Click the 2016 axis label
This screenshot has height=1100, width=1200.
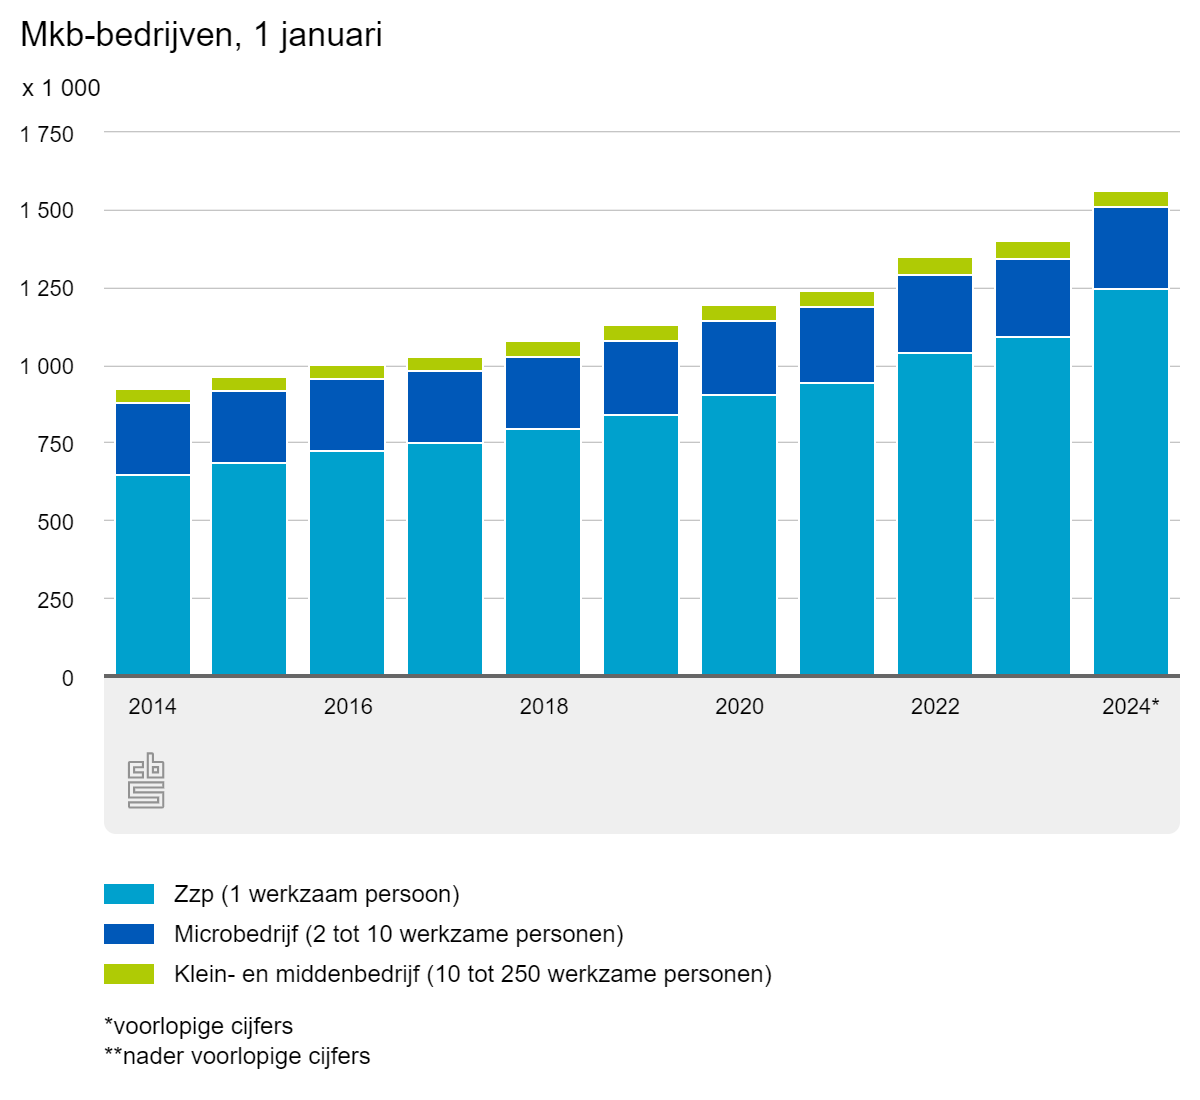pos(348,707)
